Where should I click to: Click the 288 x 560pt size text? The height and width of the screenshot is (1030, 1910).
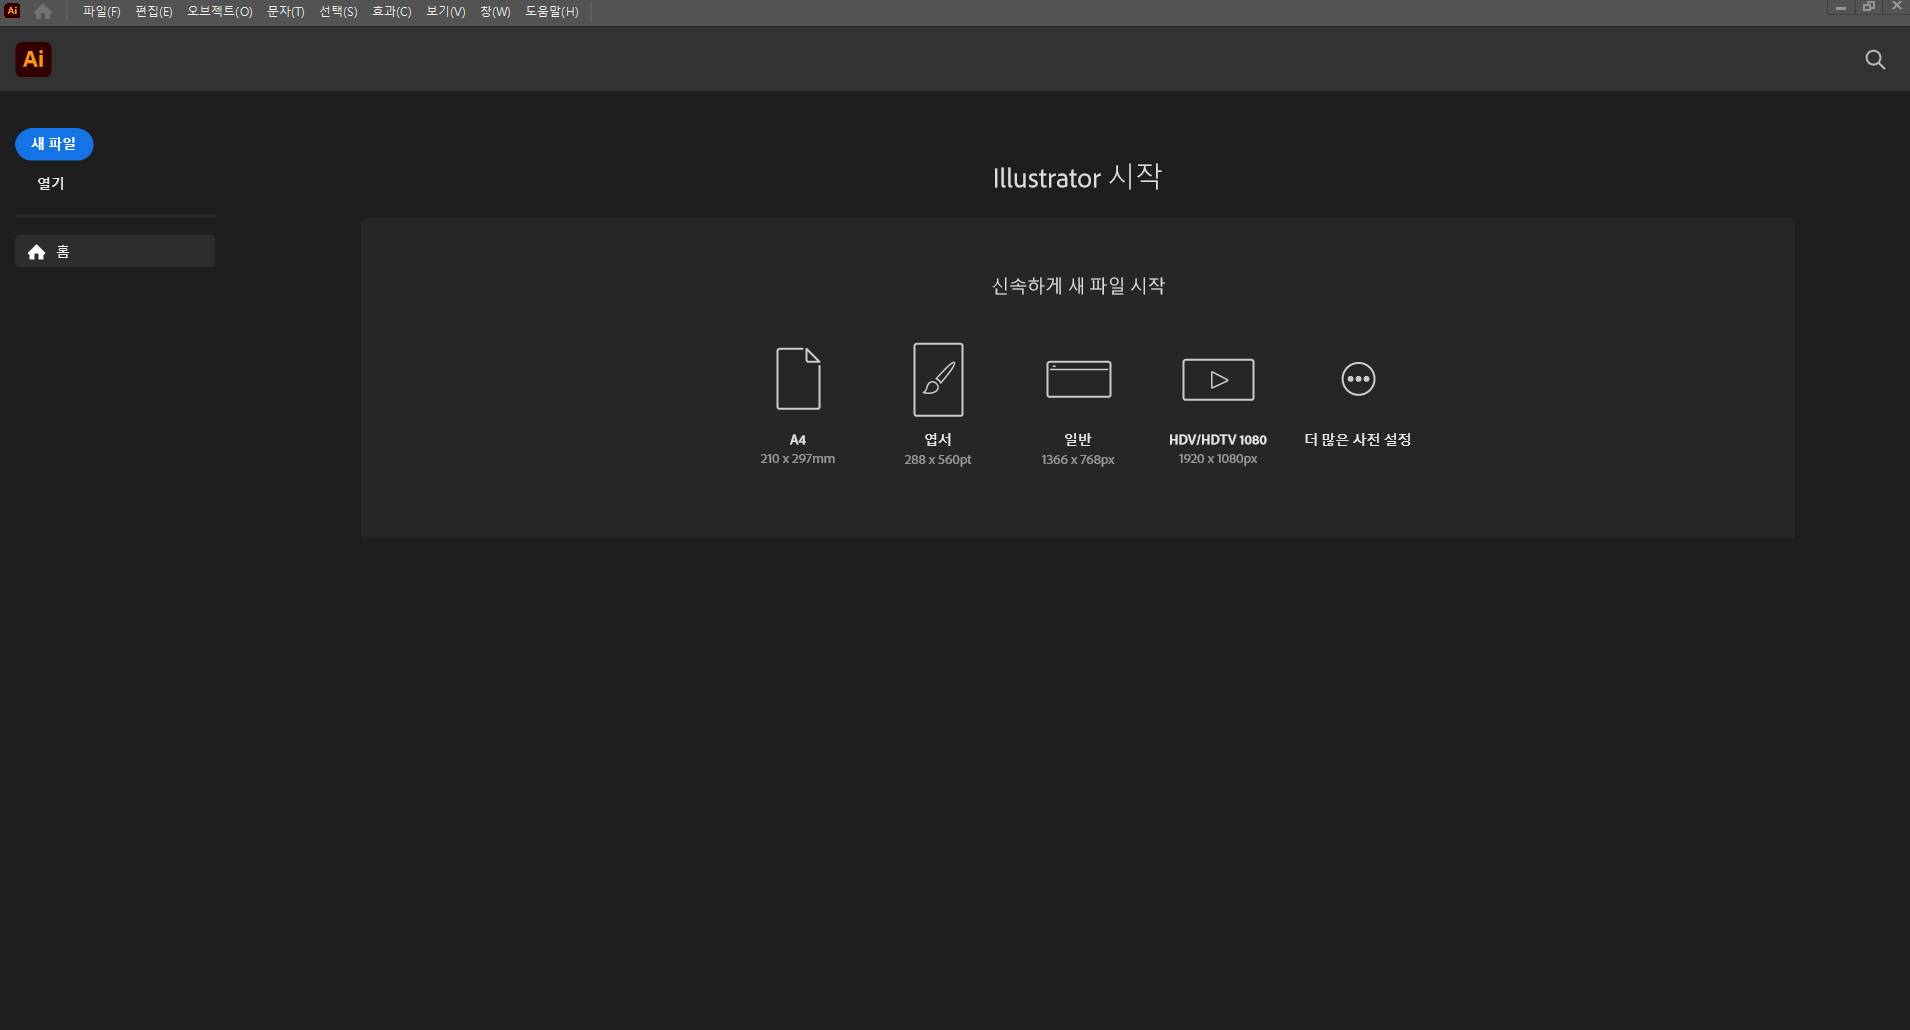point(938,460)
